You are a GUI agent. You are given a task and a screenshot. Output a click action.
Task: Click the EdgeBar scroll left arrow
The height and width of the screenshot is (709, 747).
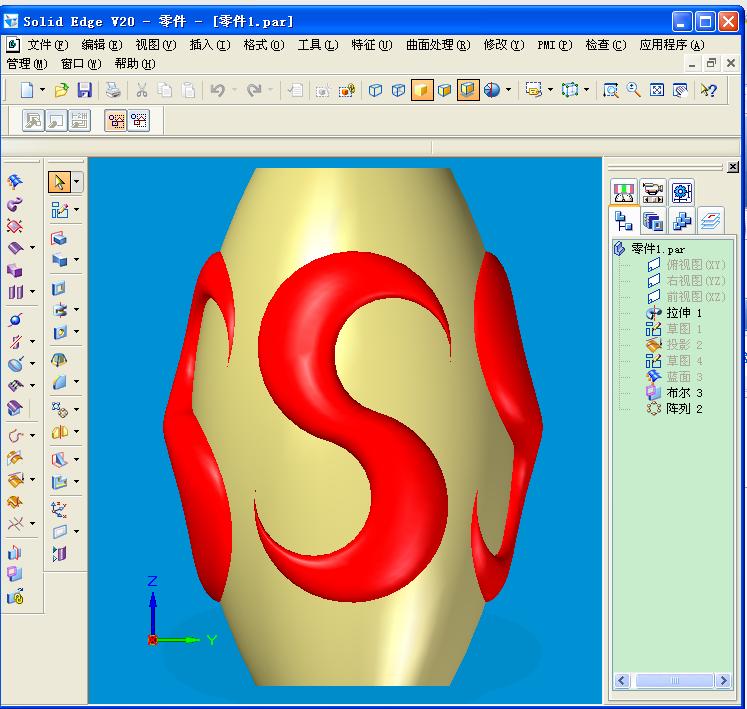622,680
